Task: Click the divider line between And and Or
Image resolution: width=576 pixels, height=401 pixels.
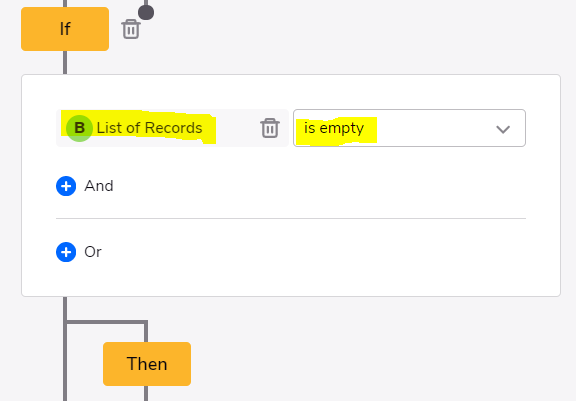Action: pos(291,218)
